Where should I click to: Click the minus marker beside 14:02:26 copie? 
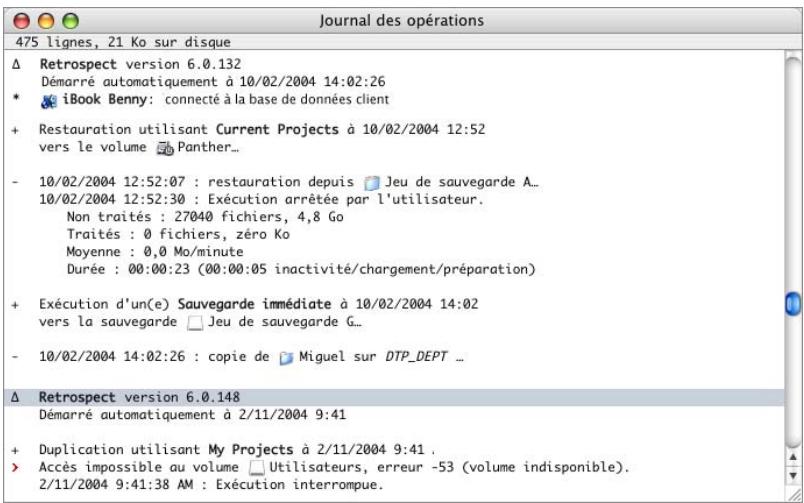(15, 357)
